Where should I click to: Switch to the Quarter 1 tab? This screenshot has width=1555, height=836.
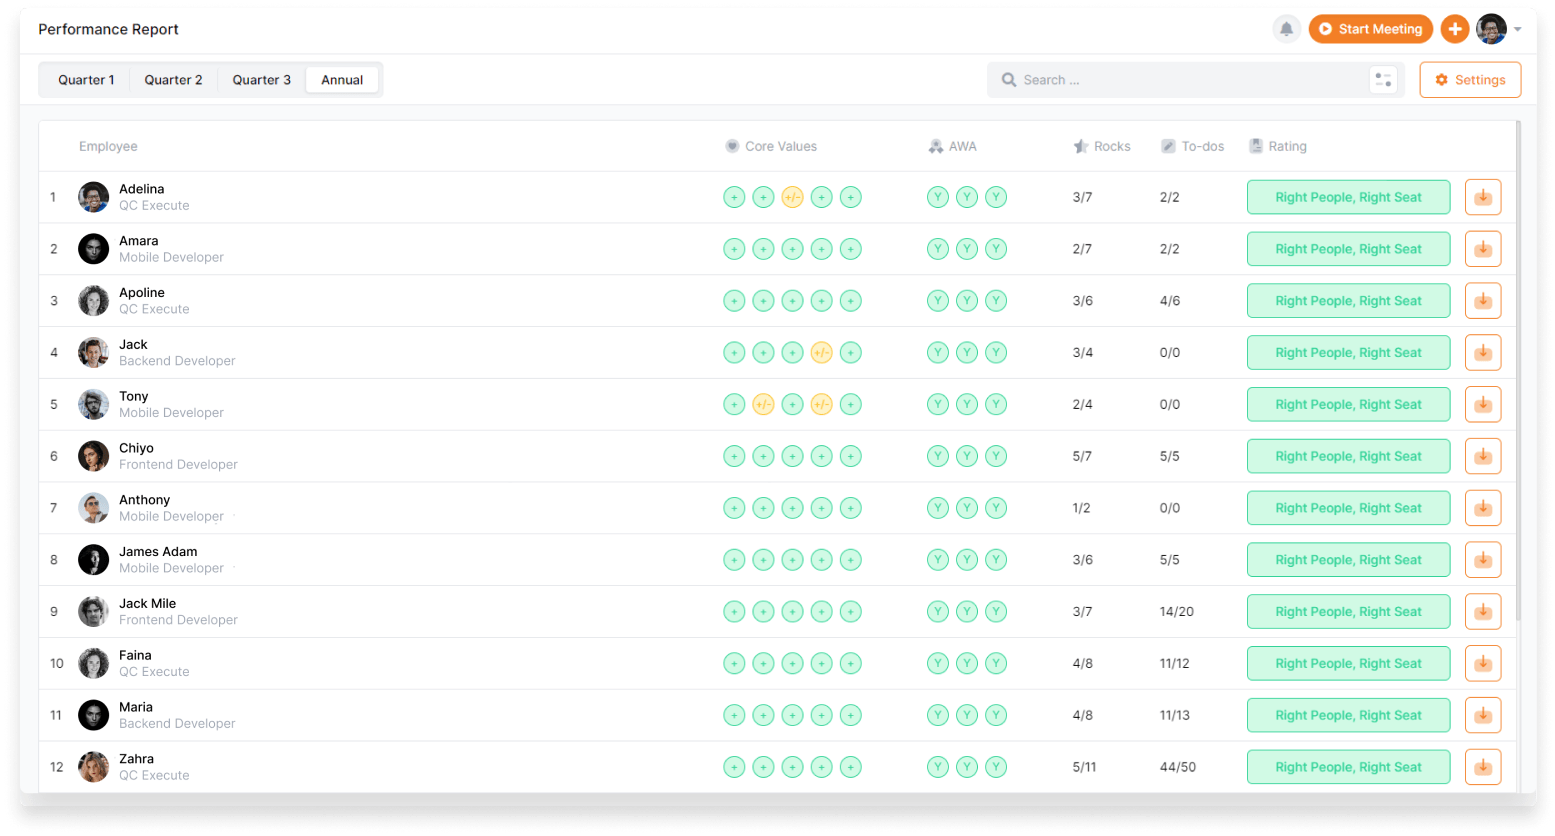tap(86, 80)
